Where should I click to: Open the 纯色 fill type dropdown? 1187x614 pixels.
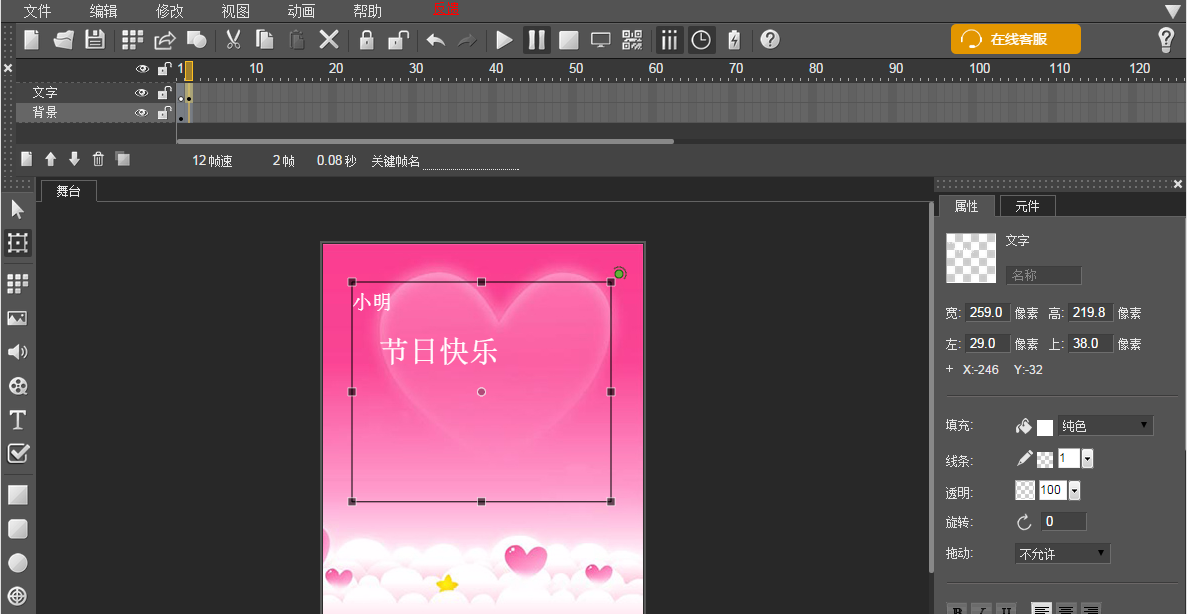(x=1105, y=426)
